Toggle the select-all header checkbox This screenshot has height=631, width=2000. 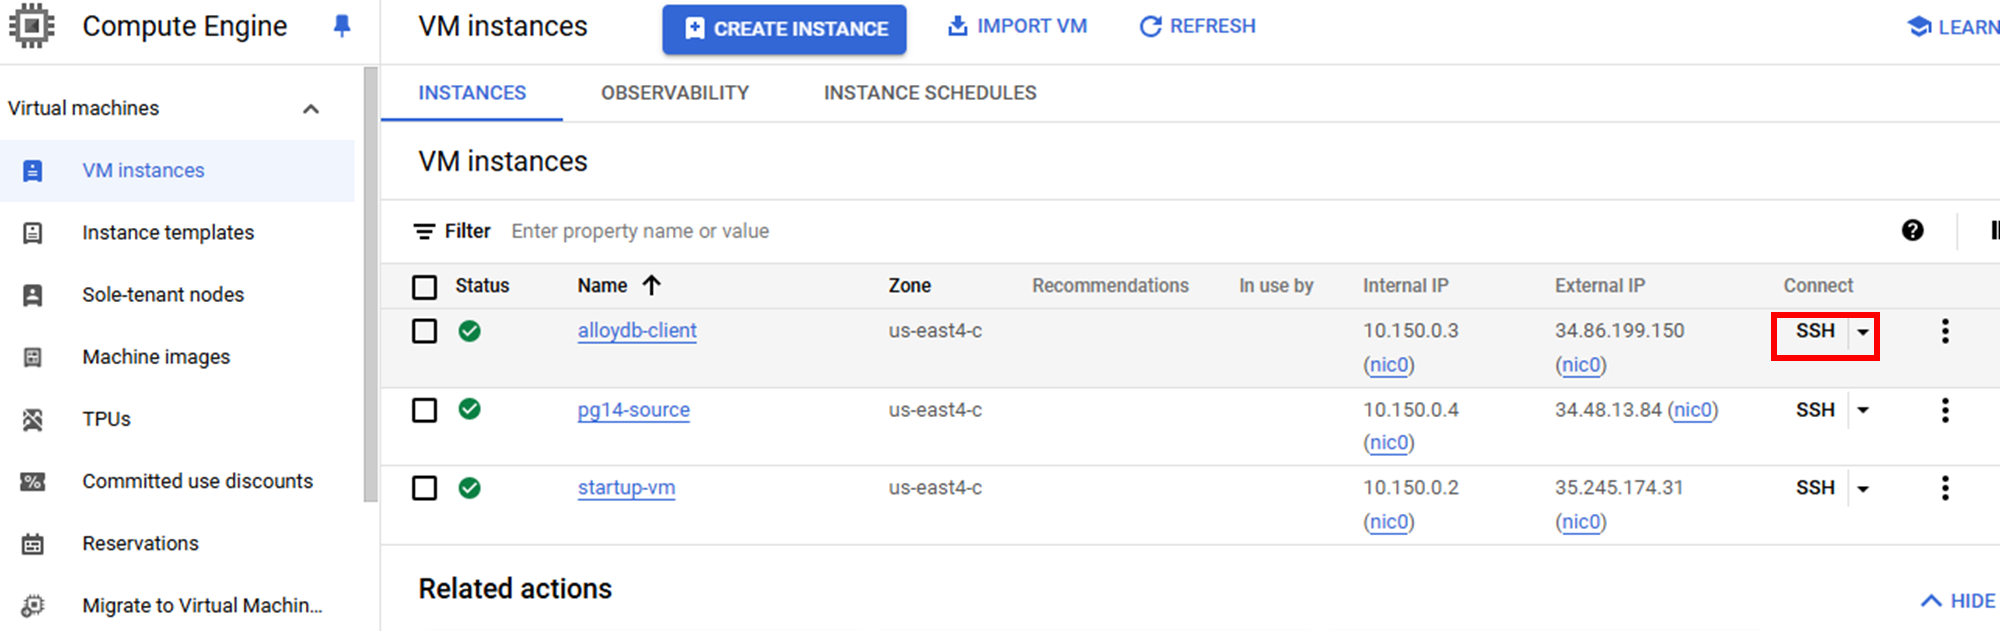(425, 287)
